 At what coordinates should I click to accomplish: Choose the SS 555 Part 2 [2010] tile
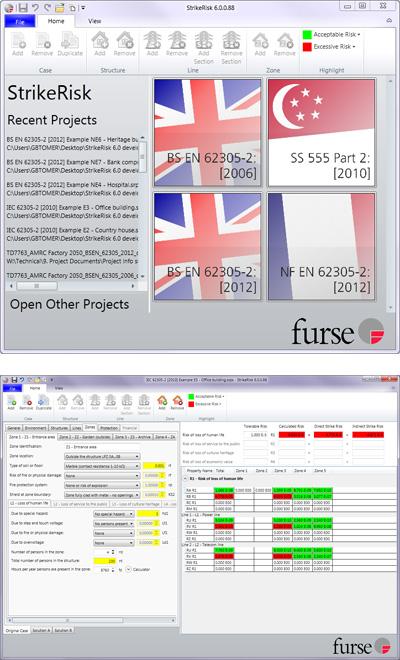321,133
